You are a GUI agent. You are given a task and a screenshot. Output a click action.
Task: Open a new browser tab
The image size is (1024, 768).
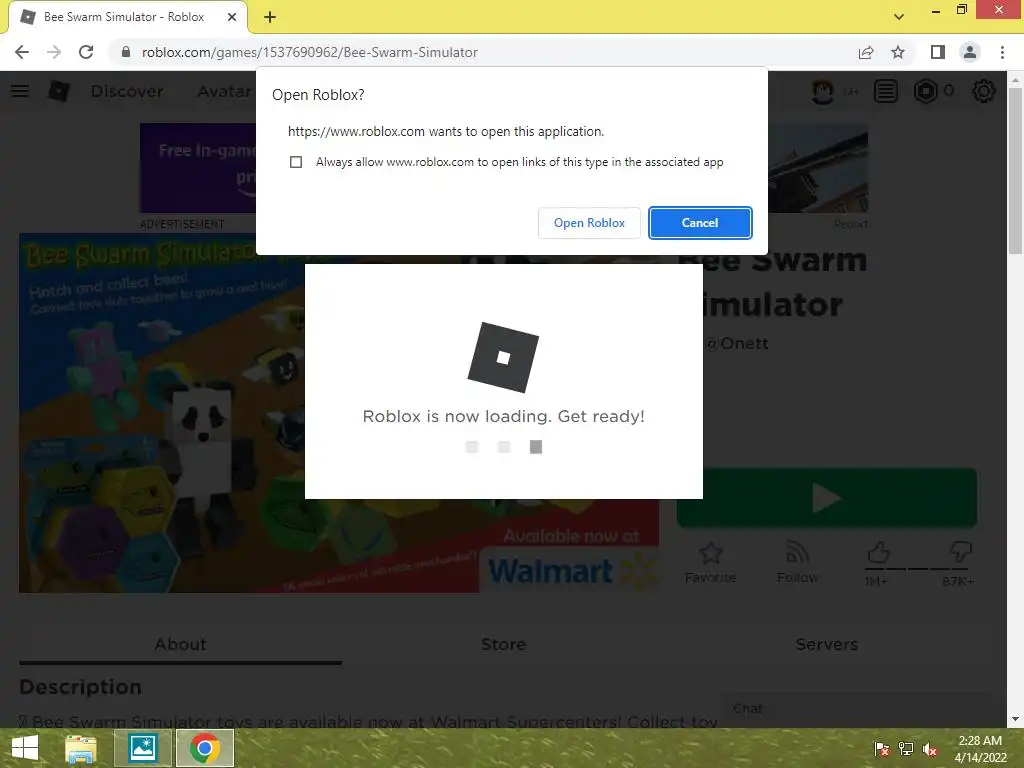270,18
